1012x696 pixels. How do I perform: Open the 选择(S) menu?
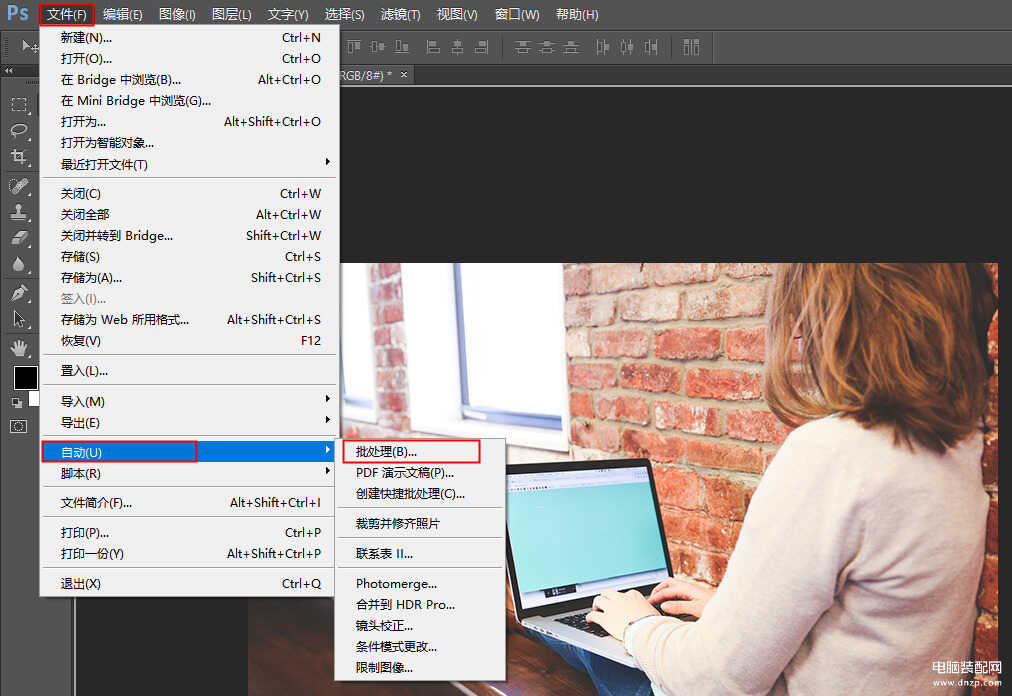pyautogui.click(x=344, y=14)
